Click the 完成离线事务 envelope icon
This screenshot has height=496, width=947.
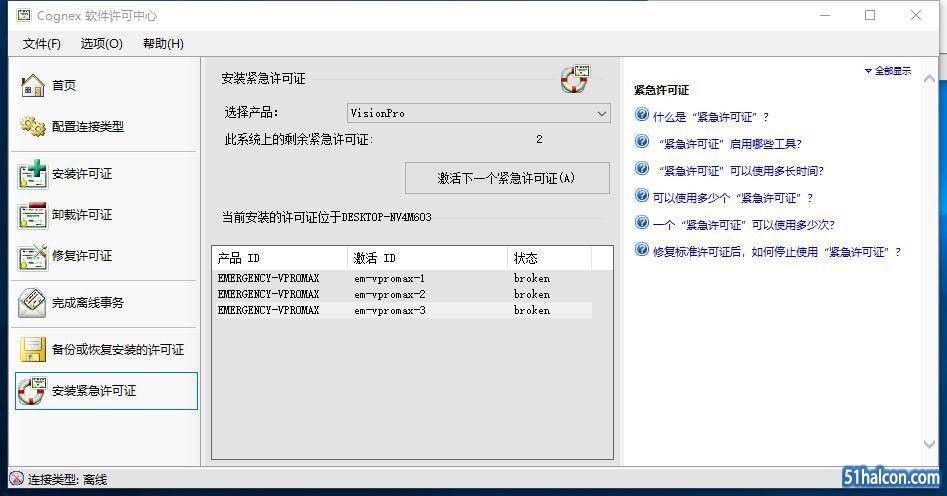[x=32, y=303]
